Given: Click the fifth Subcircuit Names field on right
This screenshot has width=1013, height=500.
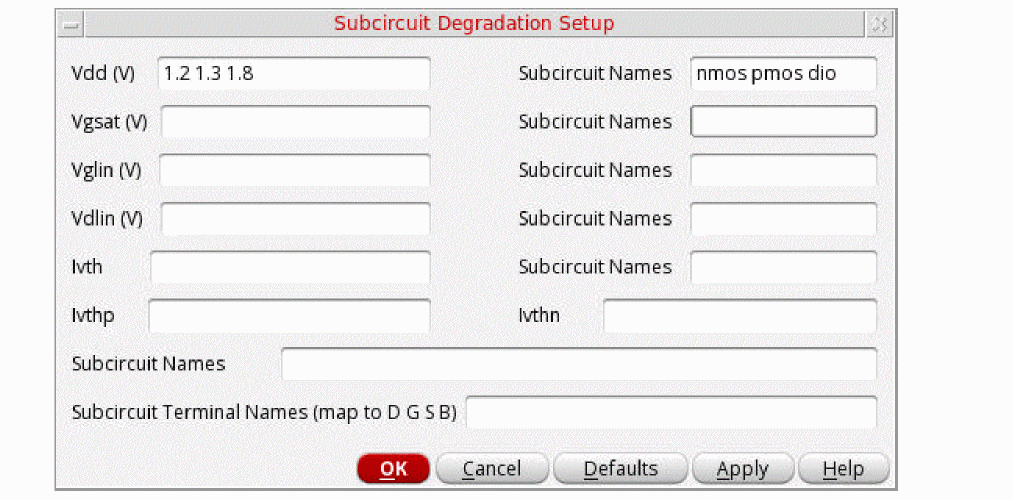Looking at the screenshot, I should 783,267.
